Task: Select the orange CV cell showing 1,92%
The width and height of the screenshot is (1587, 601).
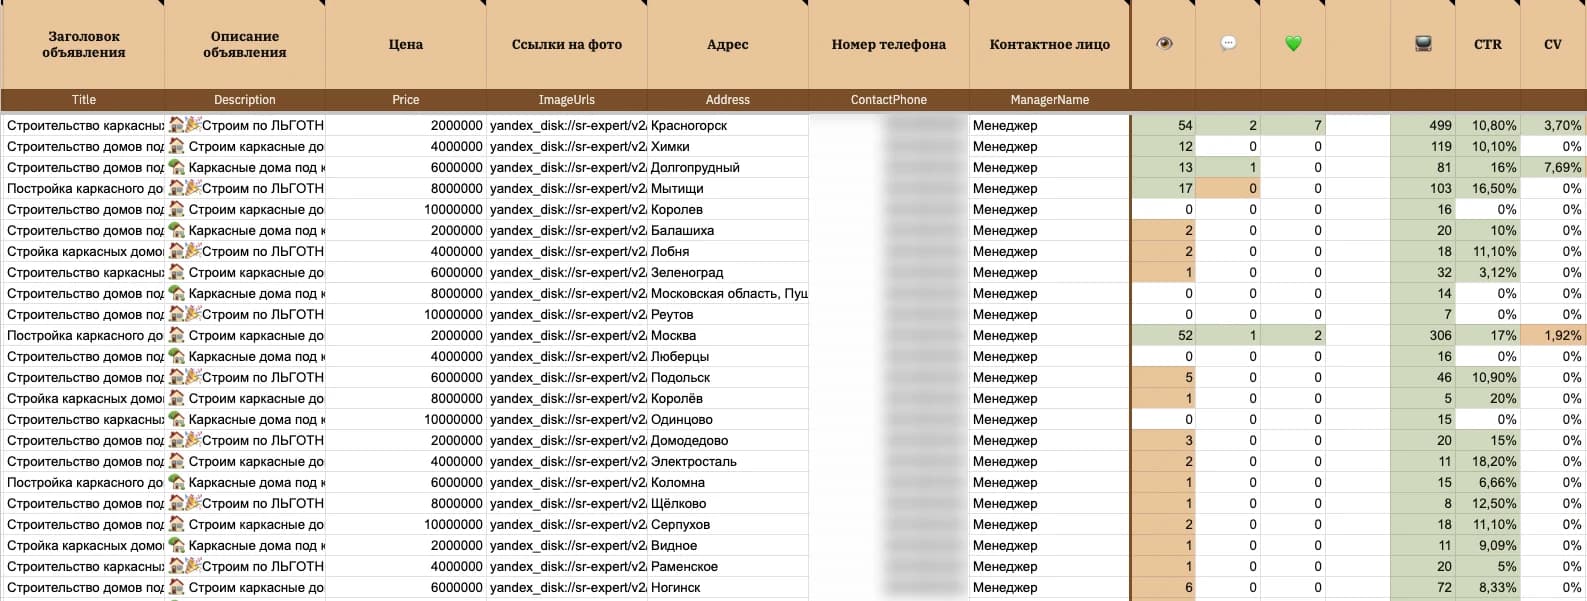Action: click(x=1553, y=336)
